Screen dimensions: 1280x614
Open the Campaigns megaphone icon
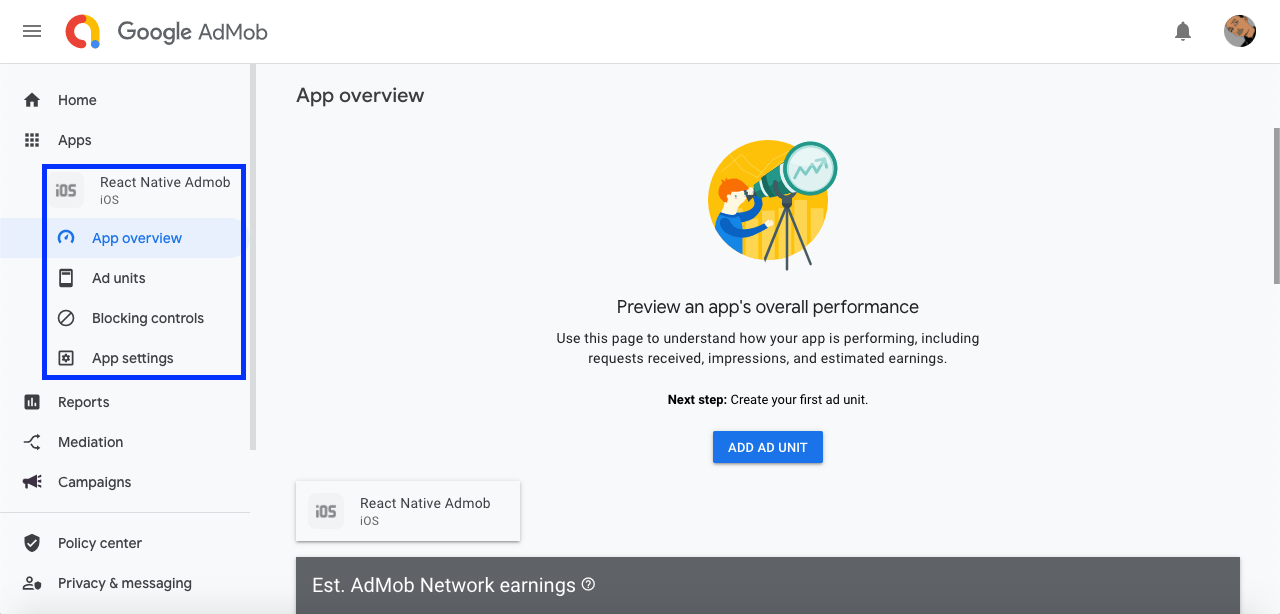31,482
